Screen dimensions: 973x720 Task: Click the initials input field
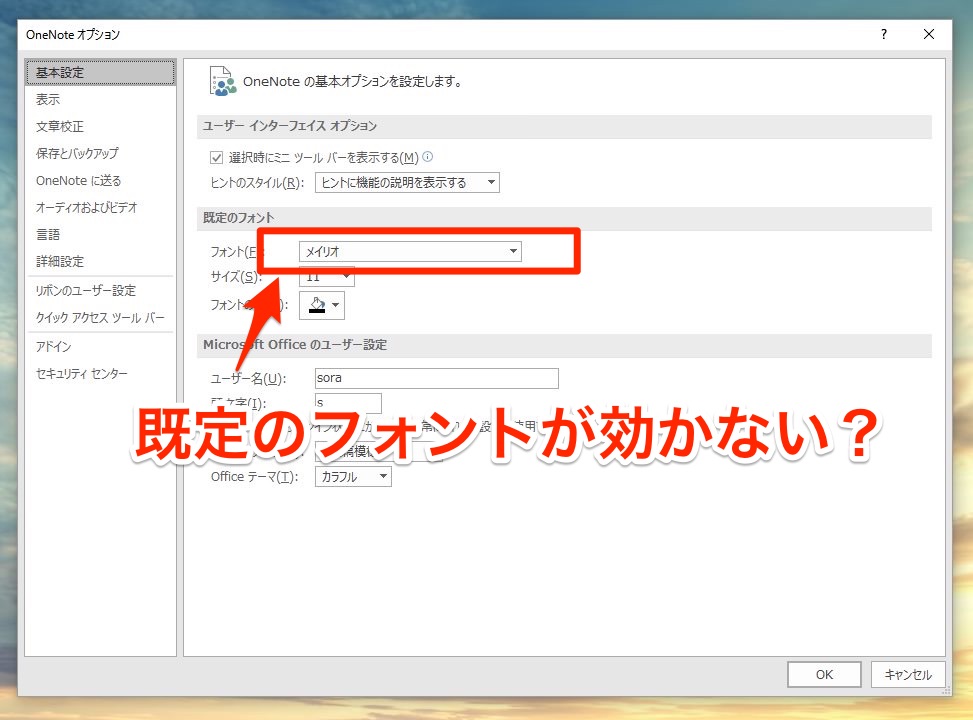pos(348,403)
